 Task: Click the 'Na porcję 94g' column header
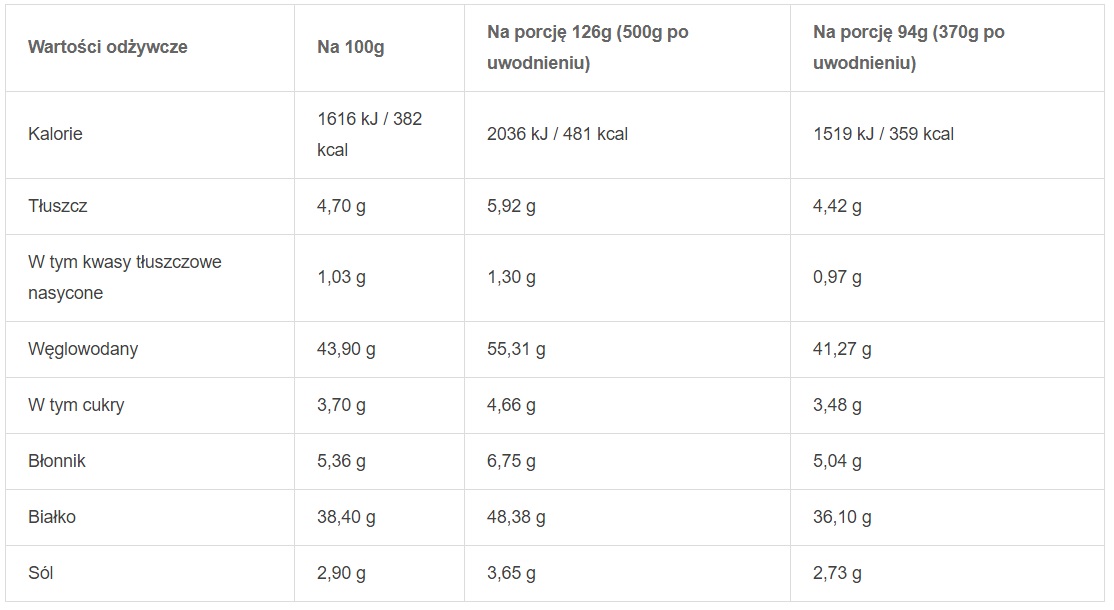click(909, 48)
